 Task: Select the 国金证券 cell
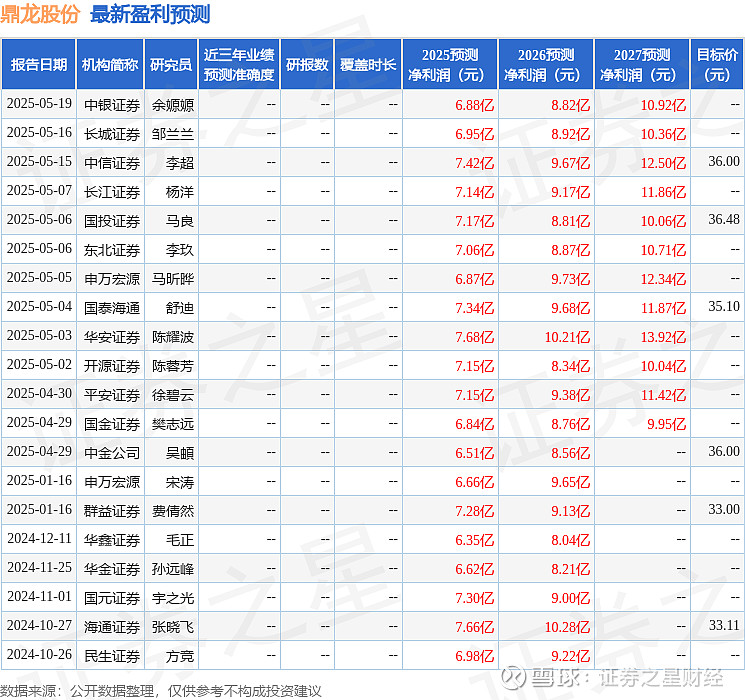(x=112, y=424)
